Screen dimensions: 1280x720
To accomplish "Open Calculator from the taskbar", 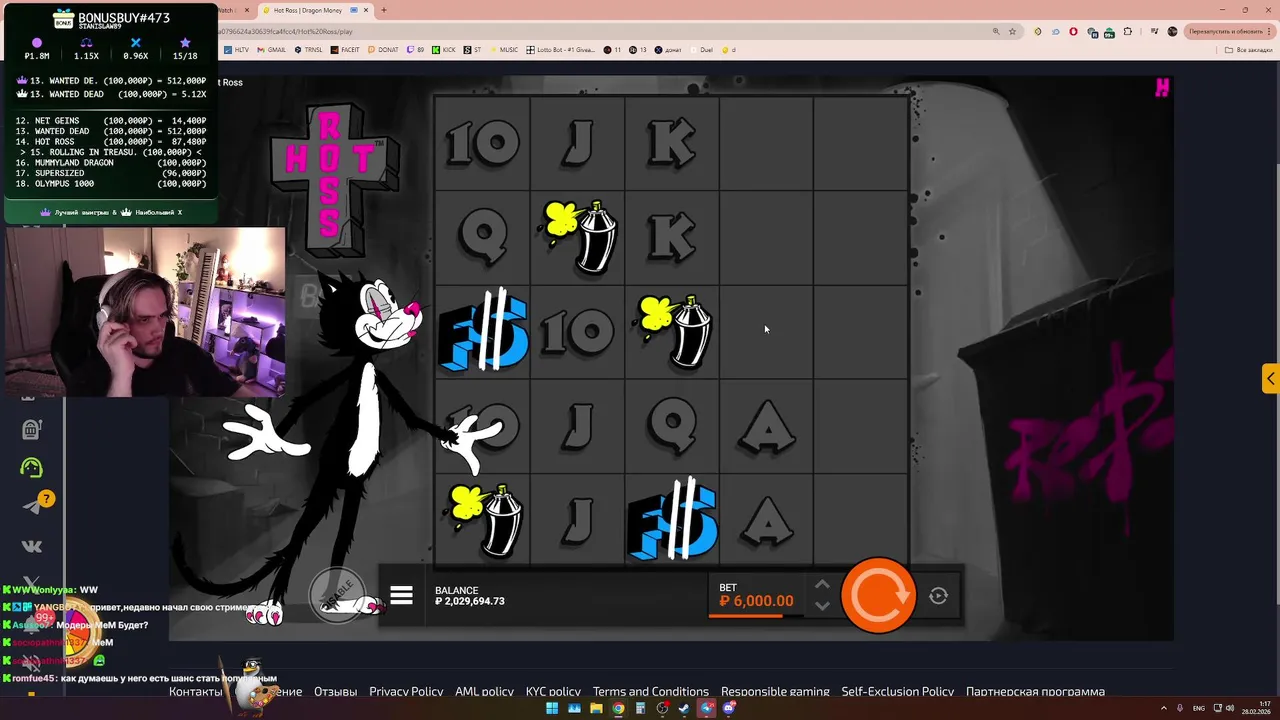I will click(x=640, y=708).
